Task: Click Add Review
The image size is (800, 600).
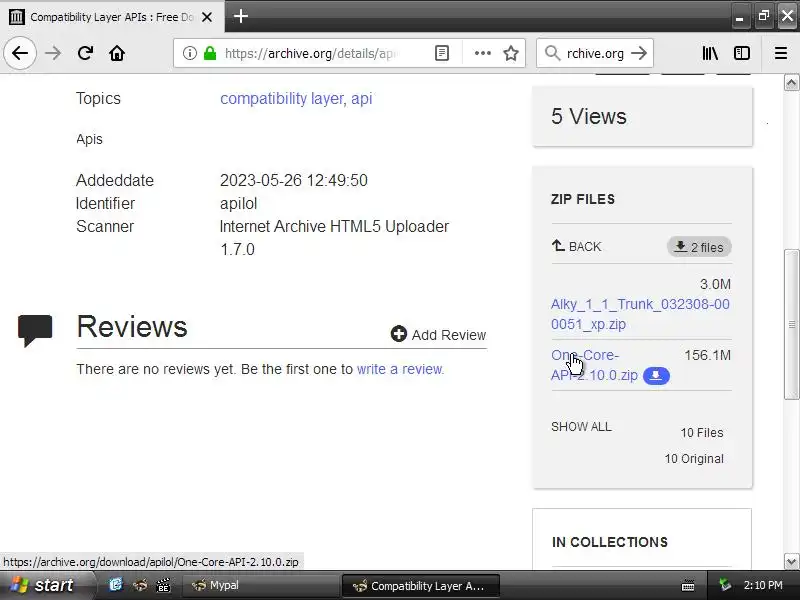Action: [438, 335]
